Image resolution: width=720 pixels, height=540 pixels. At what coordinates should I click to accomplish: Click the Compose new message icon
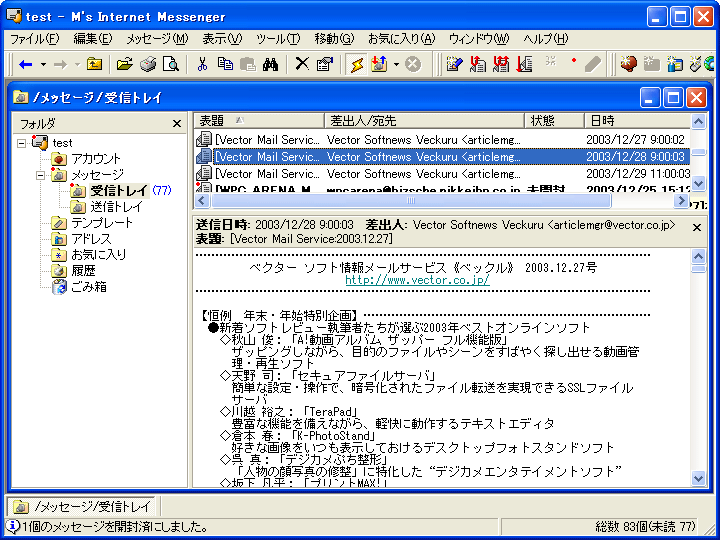(454, 65)
